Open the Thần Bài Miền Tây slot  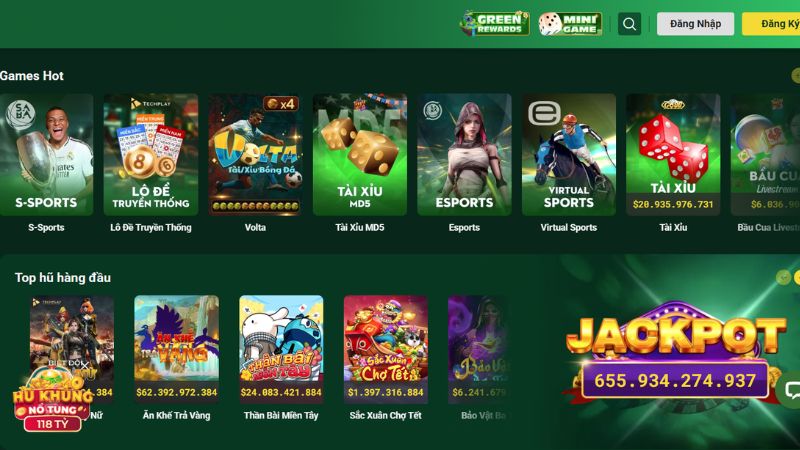coord(281,349)
